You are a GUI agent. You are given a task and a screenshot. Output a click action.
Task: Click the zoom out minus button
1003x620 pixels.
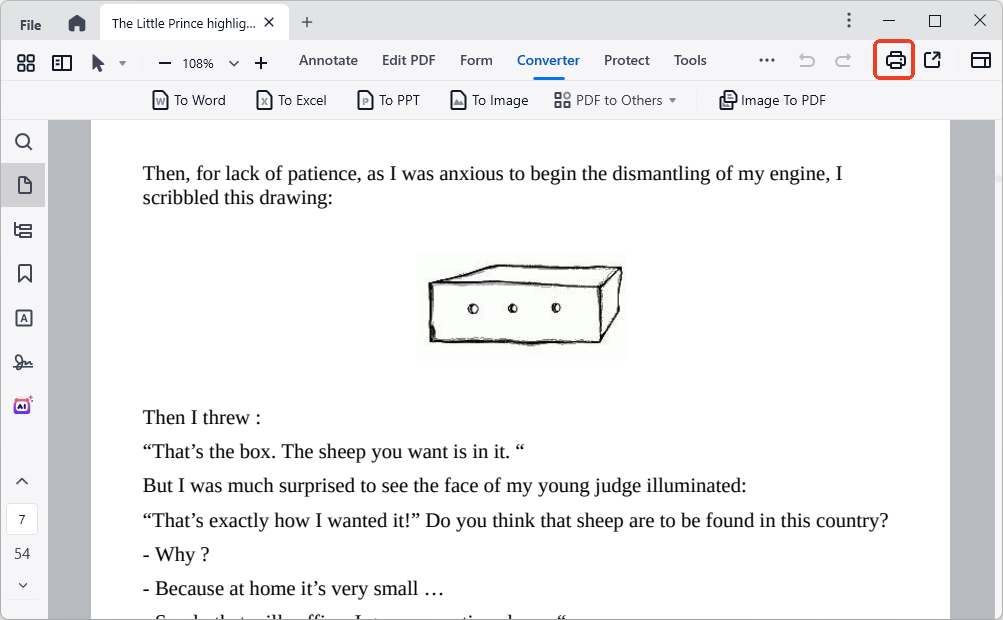(165, 63)
